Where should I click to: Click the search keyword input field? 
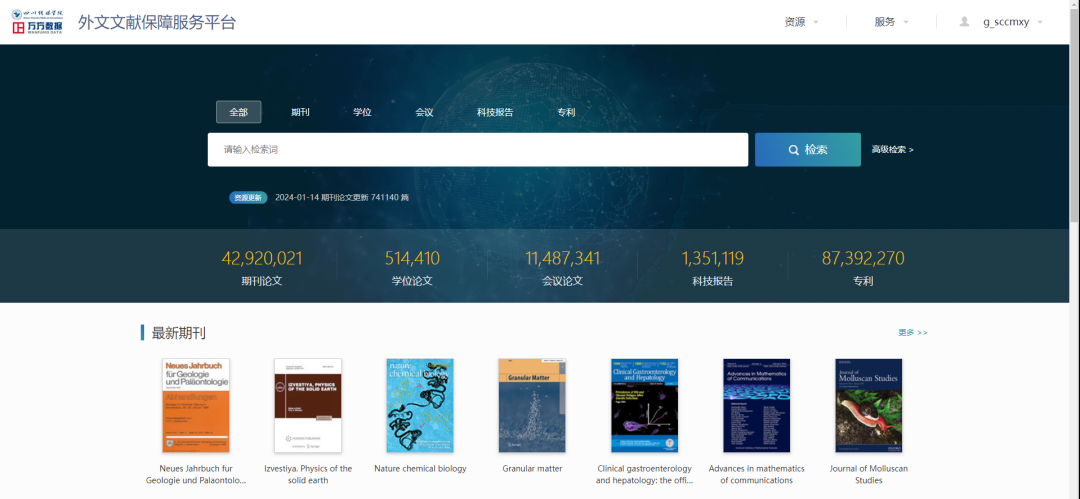click(477, 150)
